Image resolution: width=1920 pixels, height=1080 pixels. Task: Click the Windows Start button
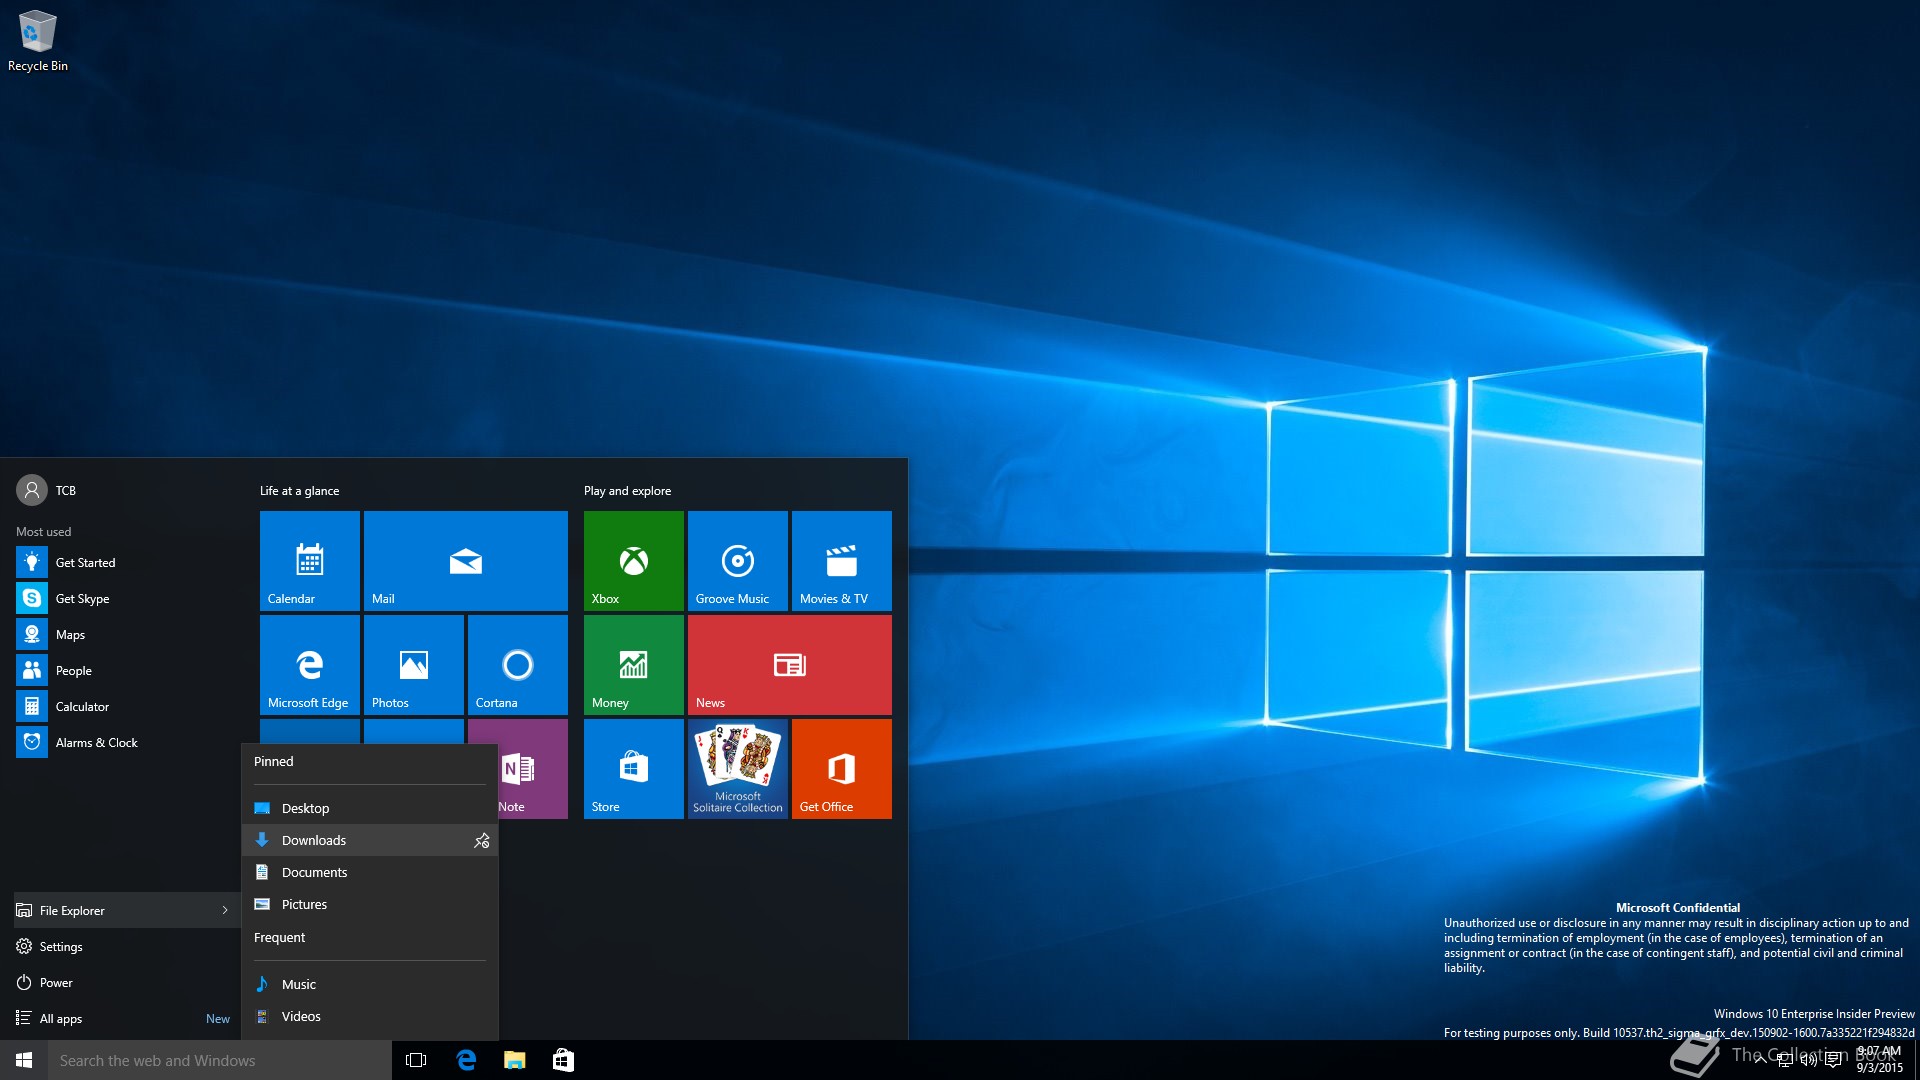pyautogui.click(x=24, y=1060)
